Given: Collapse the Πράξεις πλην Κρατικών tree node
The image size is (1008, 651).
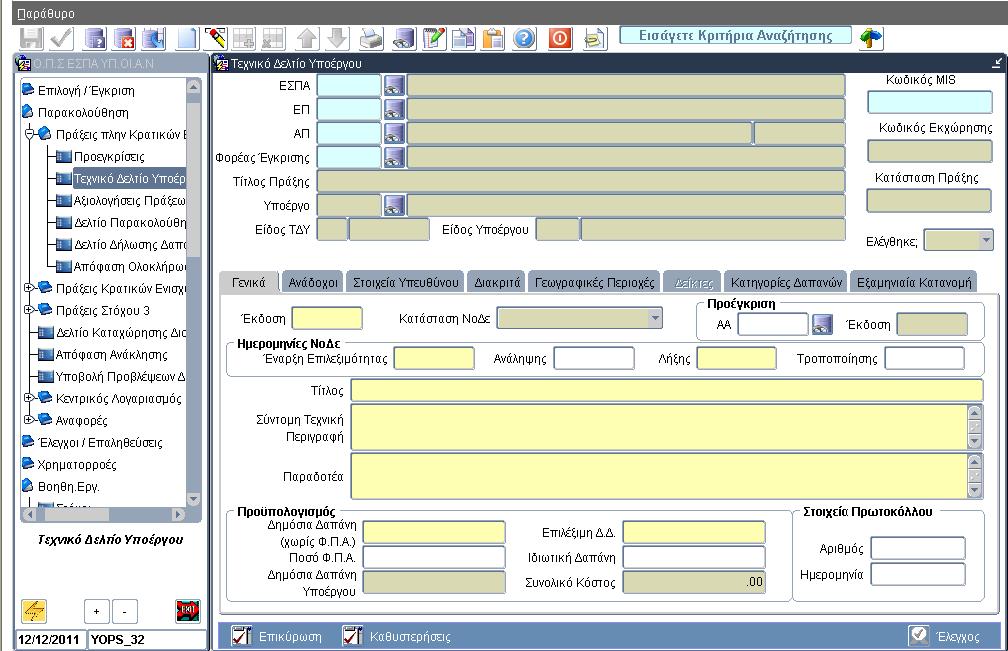Looking at the screenshot, I should pos(29,134).
